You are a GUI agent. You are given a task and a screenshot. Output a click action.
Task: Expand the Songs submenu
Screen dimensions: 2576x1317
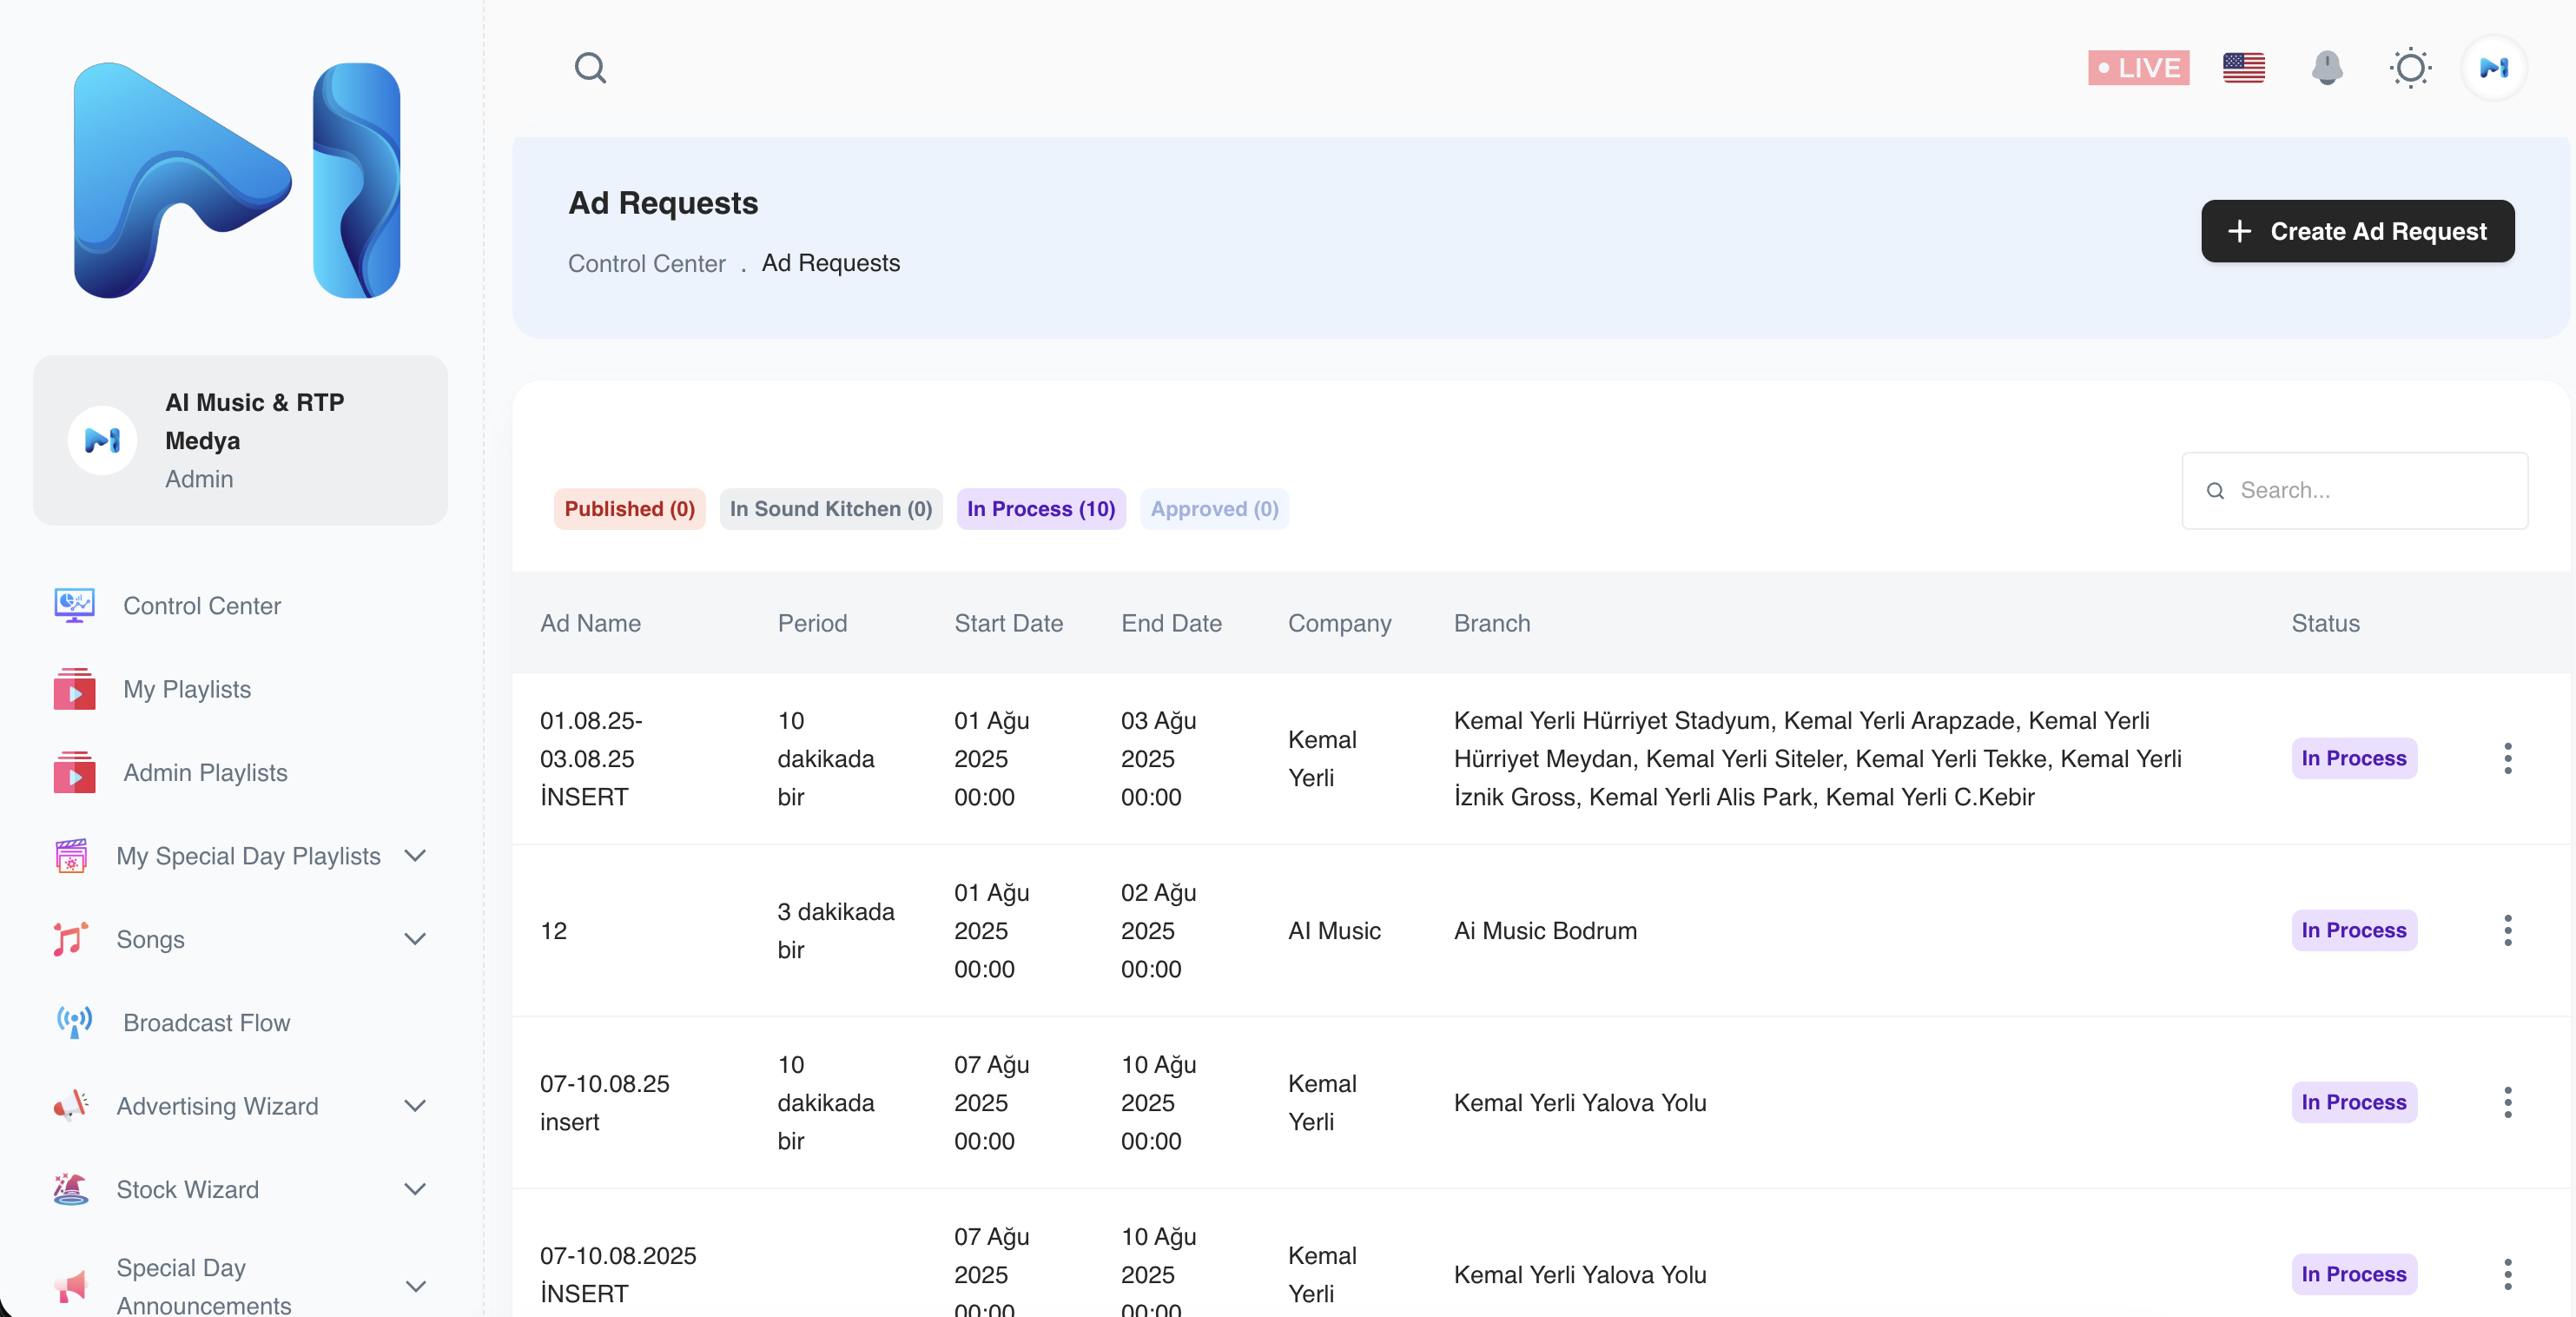pos(414,939)
